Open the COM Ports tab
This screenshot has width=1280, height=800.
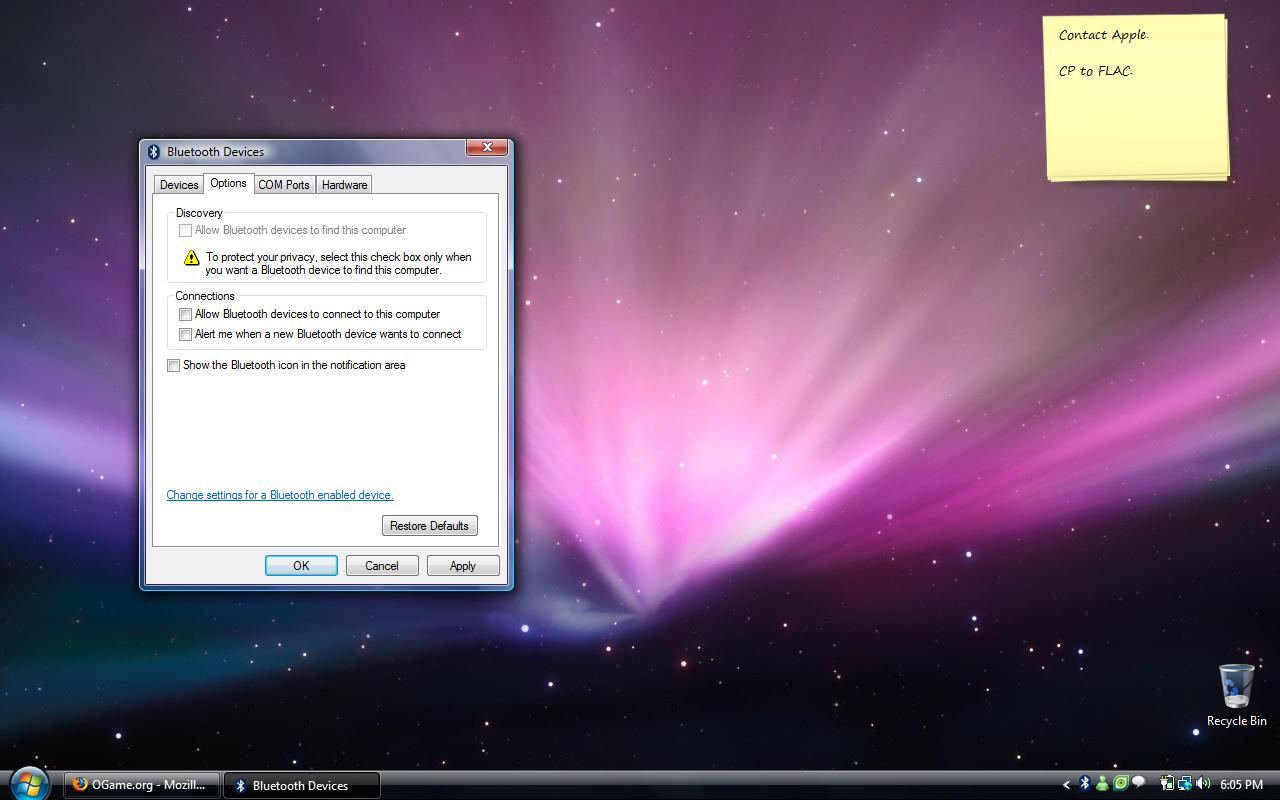point(284,184)
